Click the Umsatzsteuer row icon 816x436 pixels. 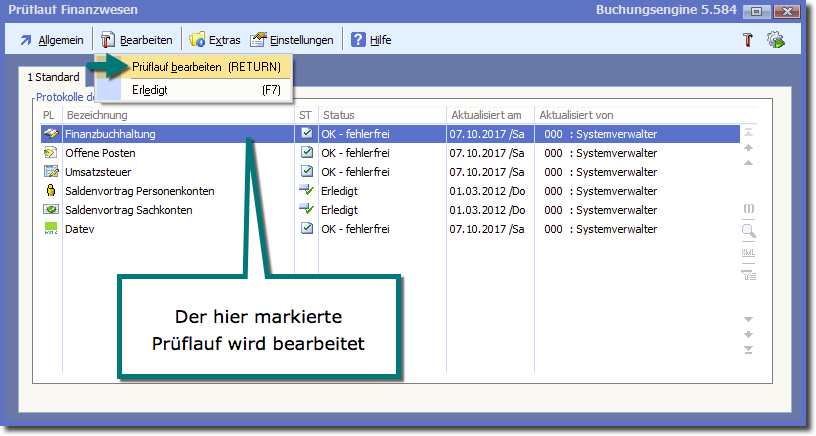pos(50,172)
